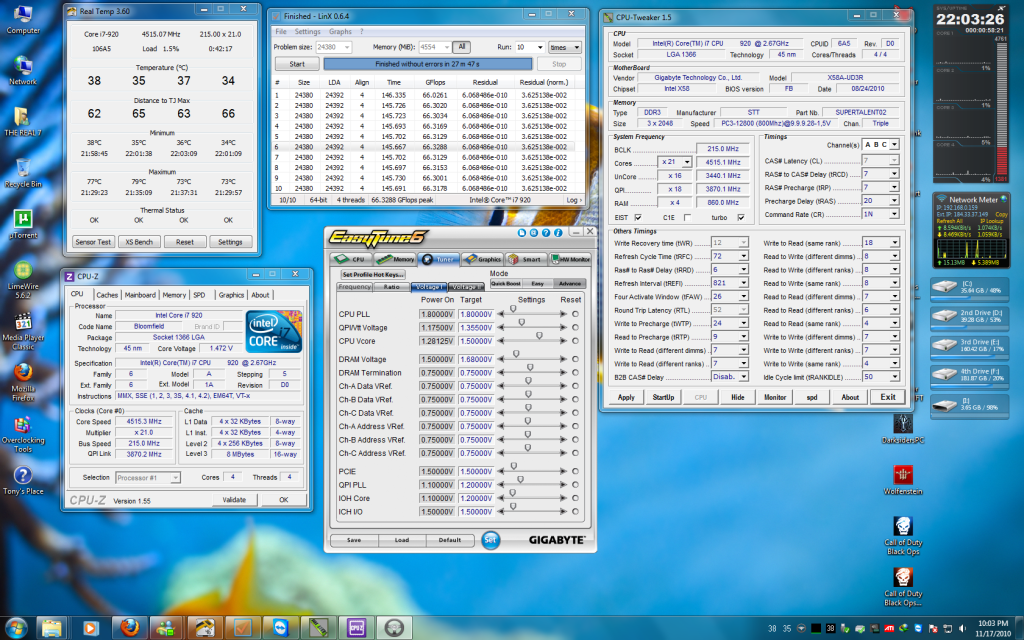The height and width of the screenshot is (640, 1024).
Task: Click the CPU Vcore target voltage field
Action: pyautogui.click(x=476, y=341)
